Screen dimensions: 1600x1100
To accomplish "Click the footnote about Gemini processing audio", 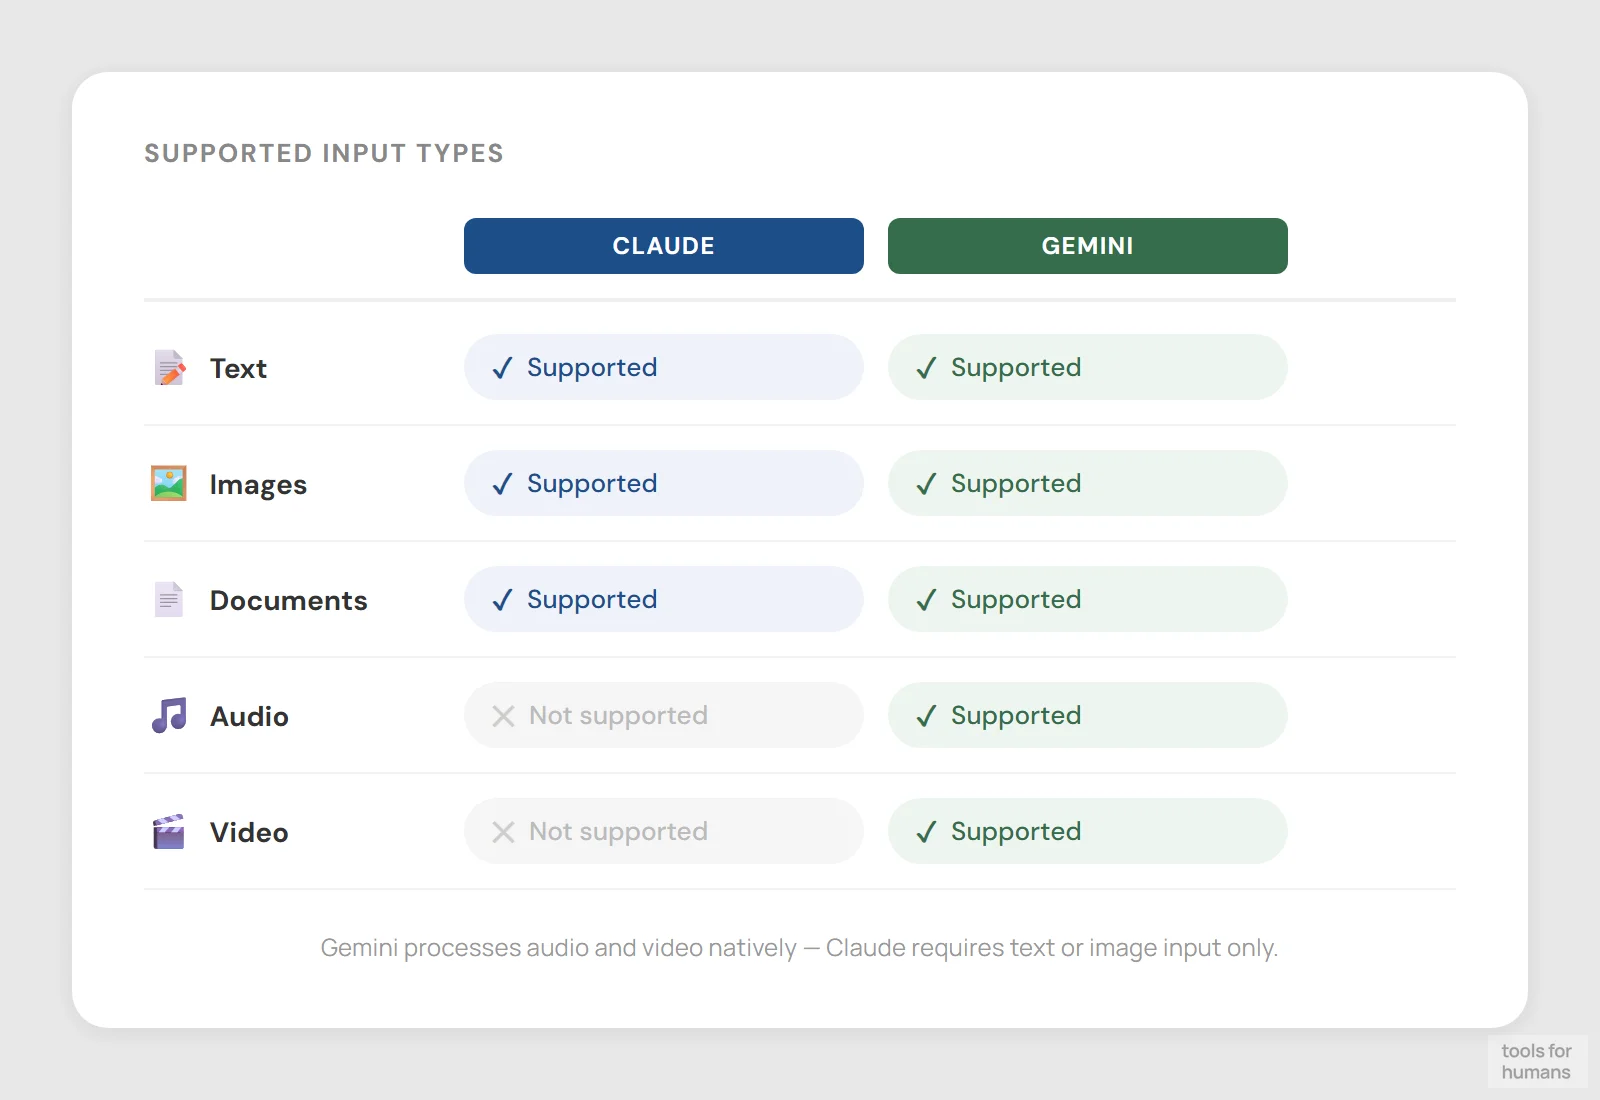I will point(799,947).
